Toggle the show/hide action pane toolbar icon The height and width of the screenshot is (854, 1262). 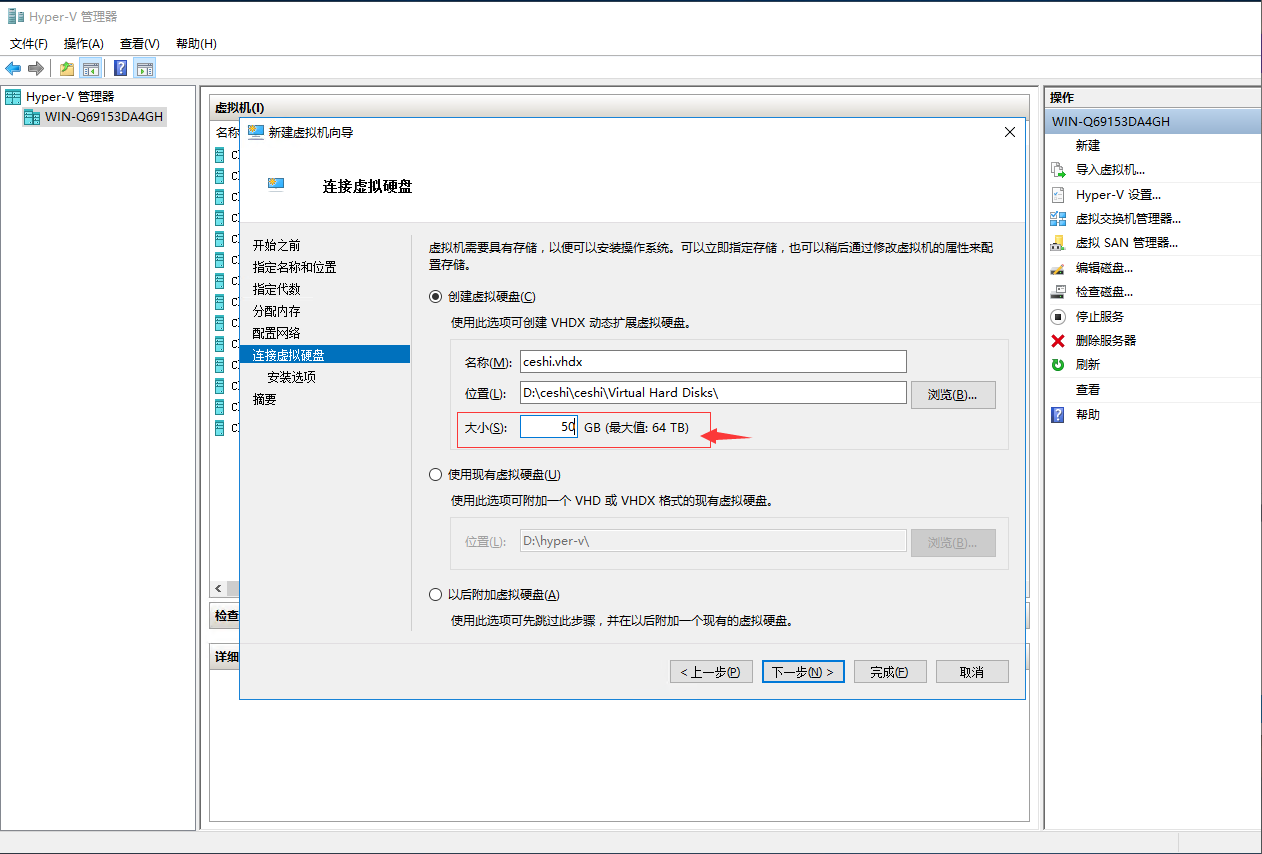pos(145,68)
